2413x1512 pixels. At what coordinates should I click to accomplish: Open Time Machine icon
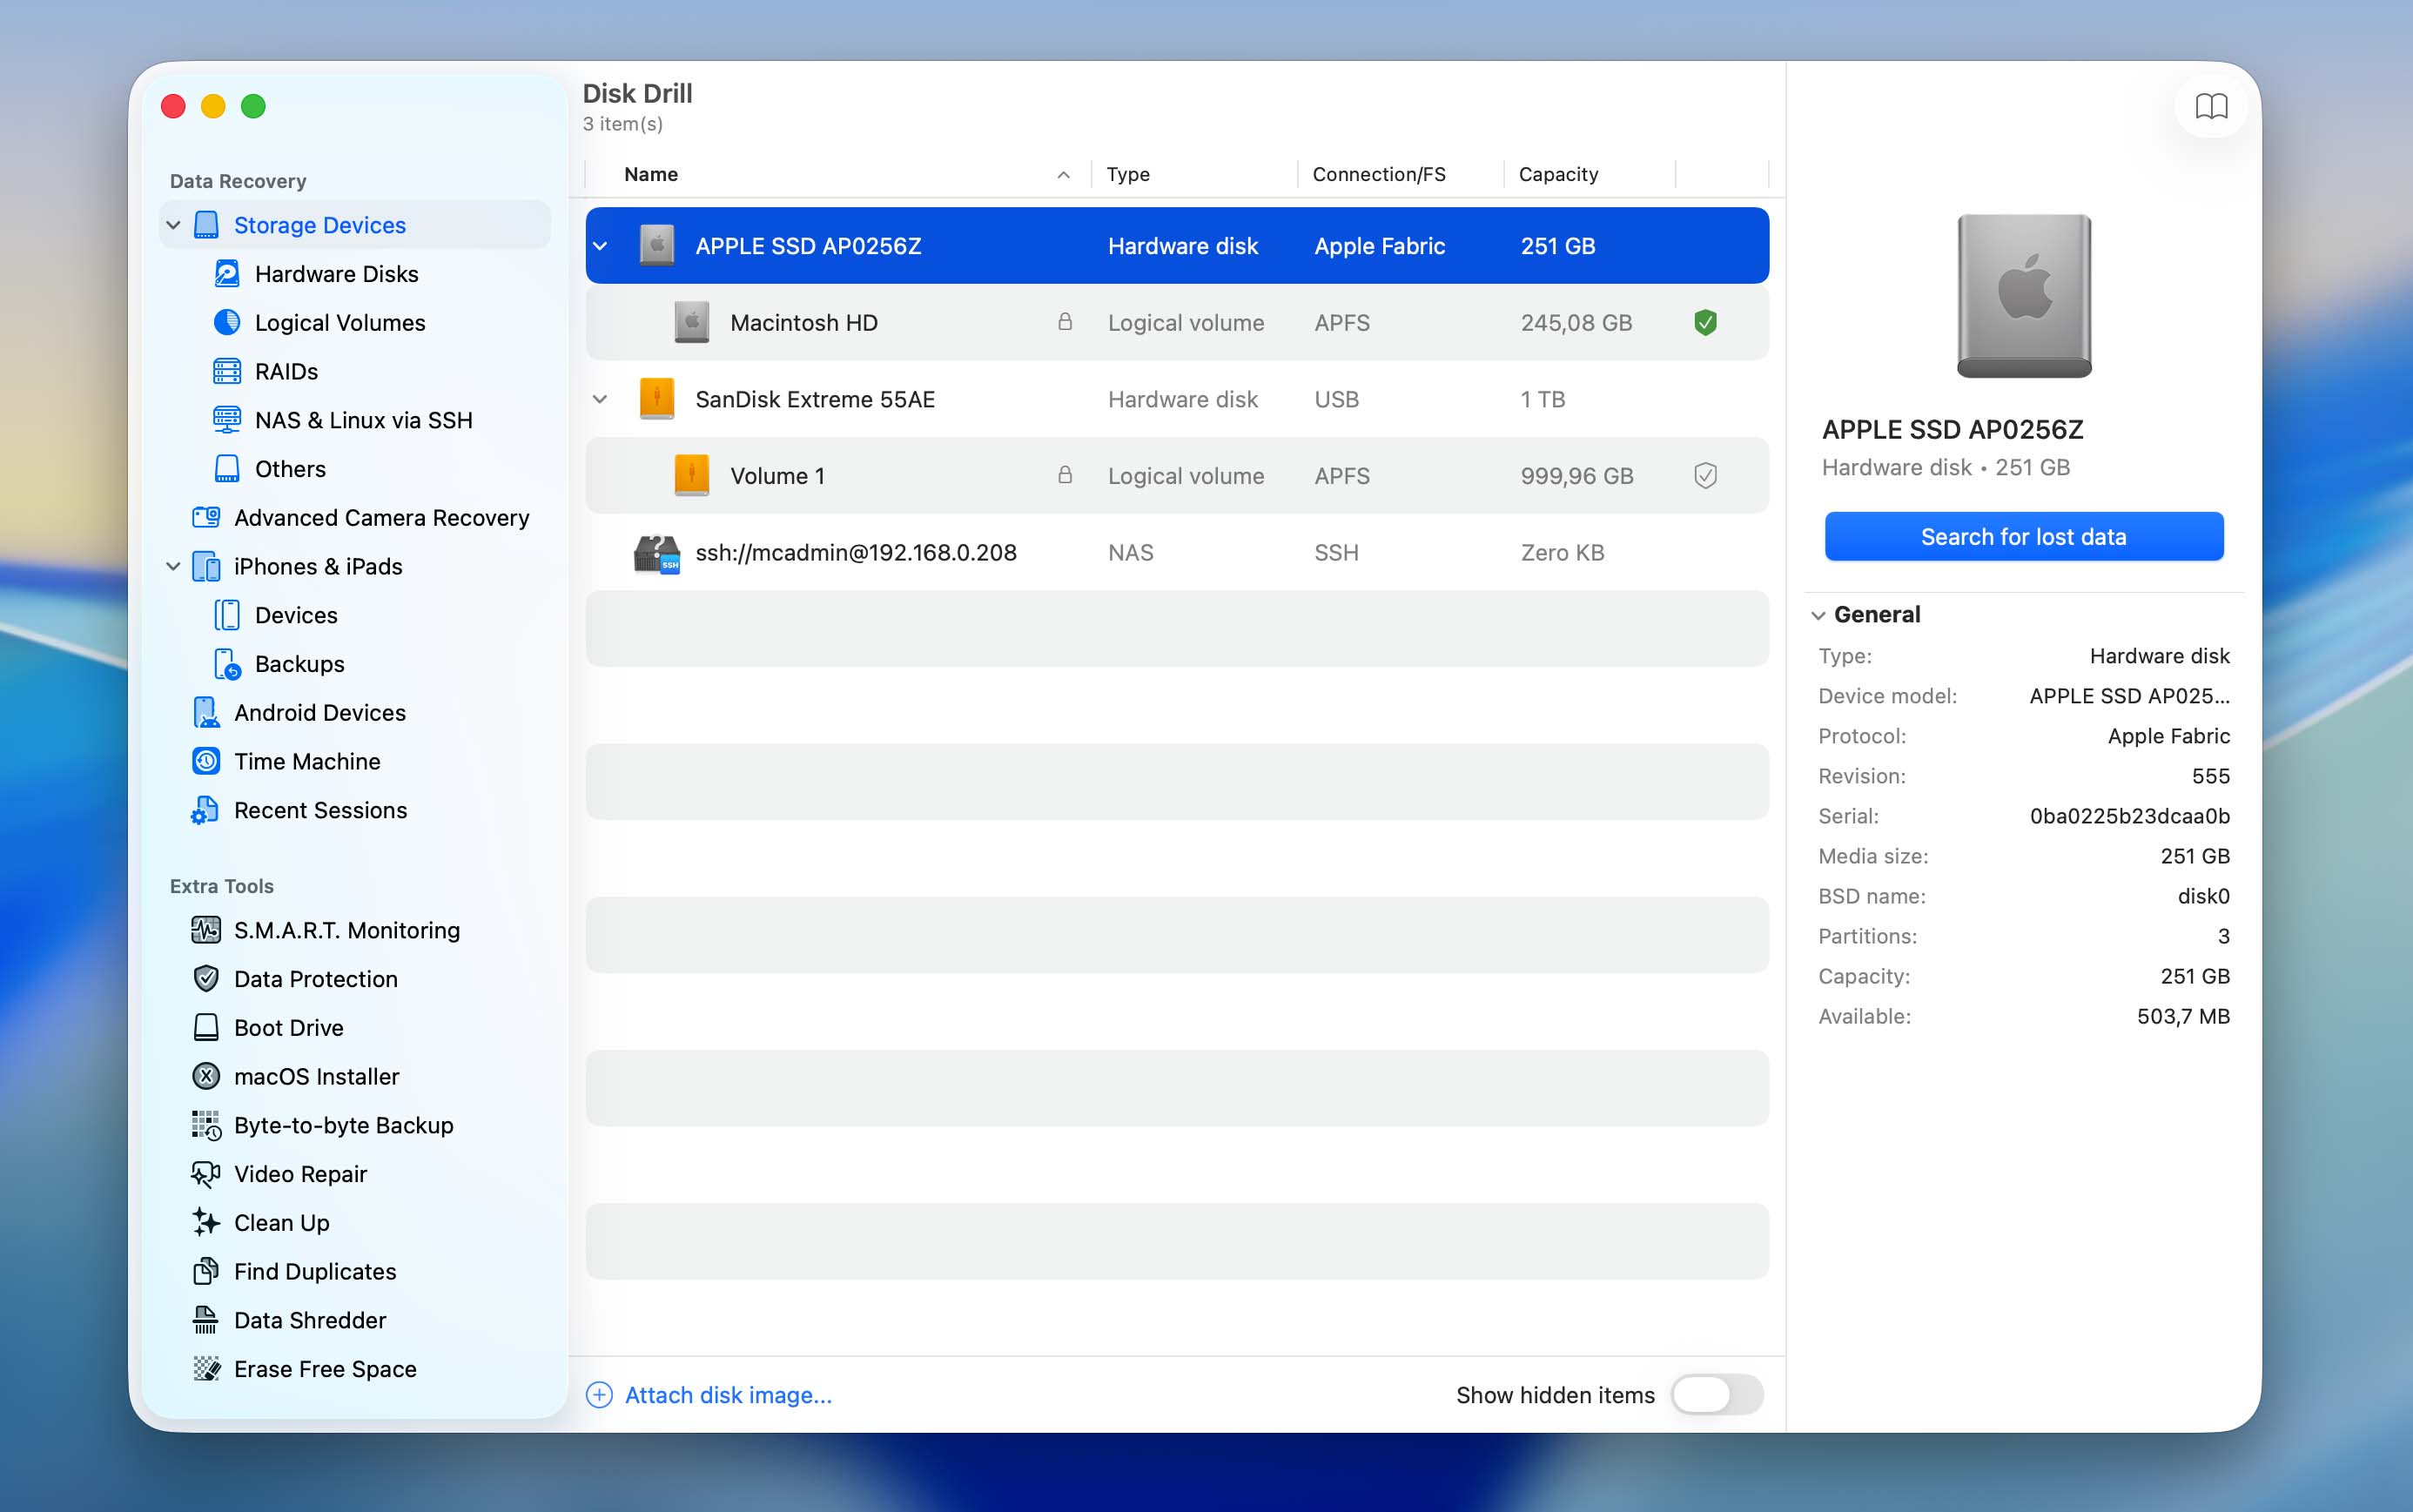point(206,761)
